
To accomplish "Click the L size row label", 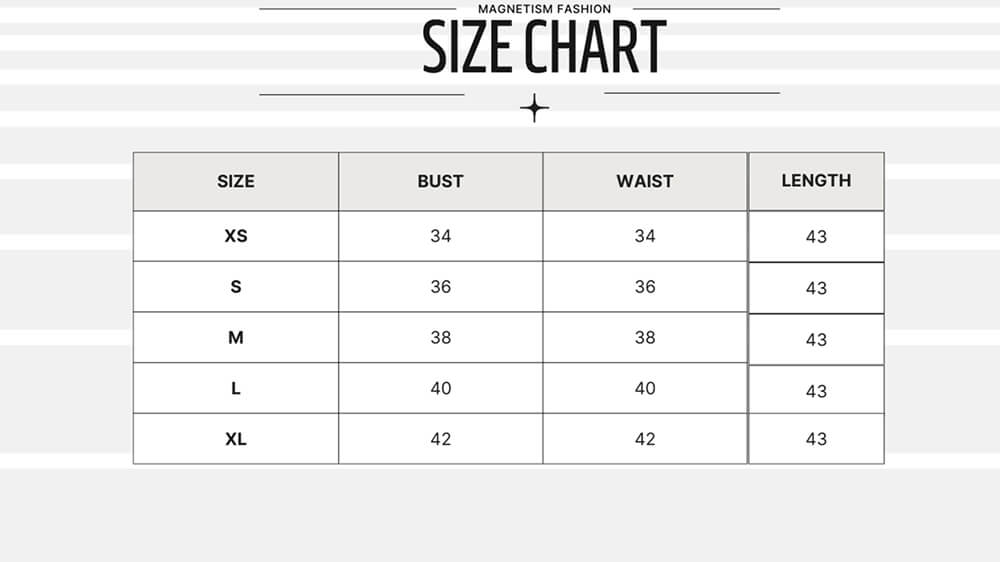I will pos(236,388).
